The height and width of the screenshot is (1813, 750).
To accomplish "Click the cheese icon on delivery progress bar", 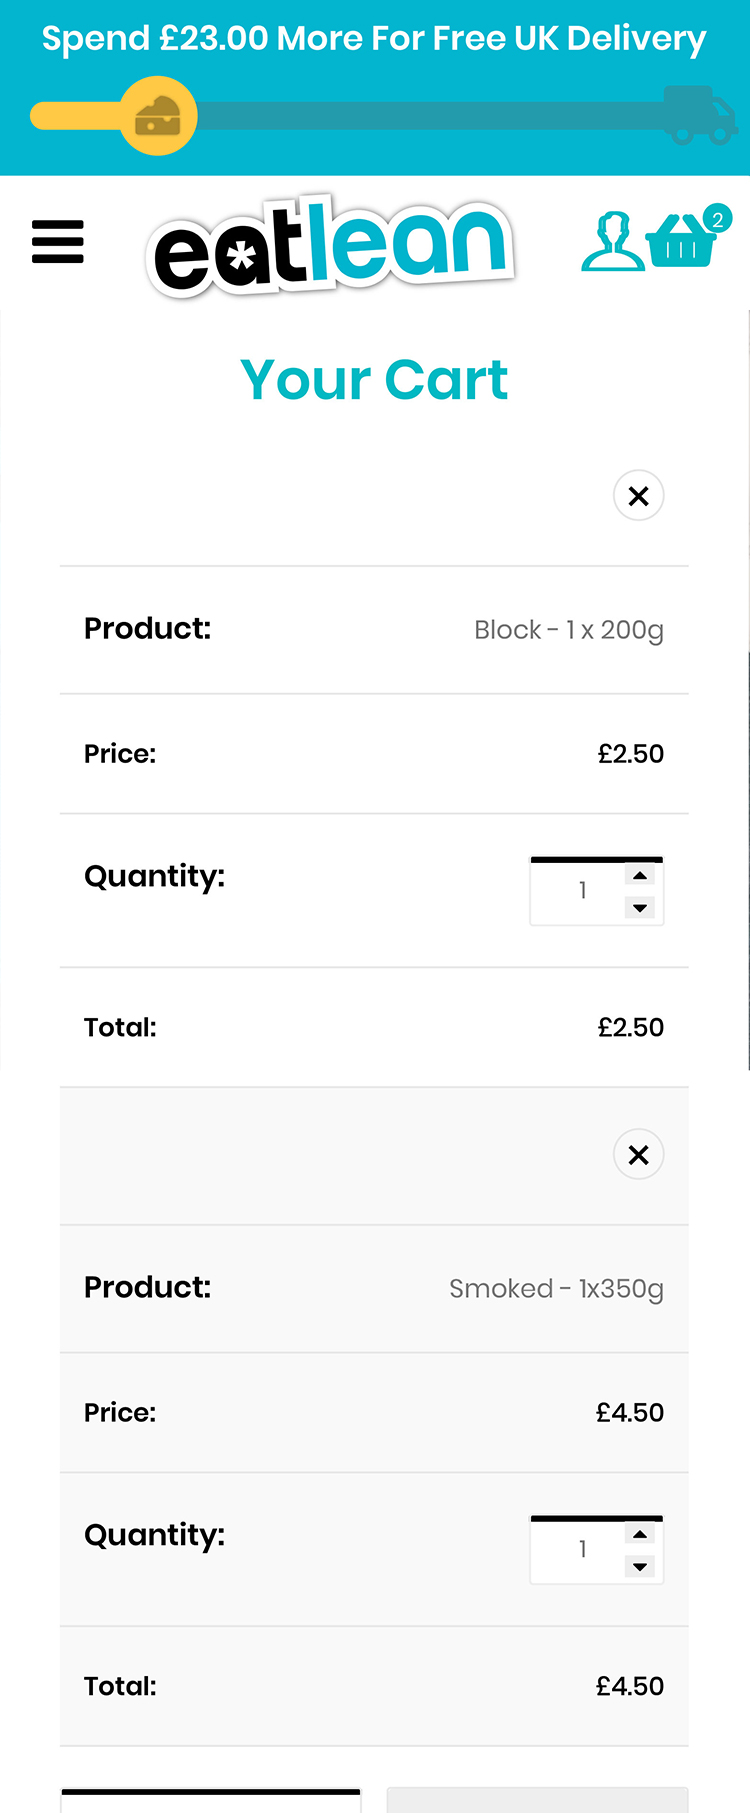I will [158, 116].
